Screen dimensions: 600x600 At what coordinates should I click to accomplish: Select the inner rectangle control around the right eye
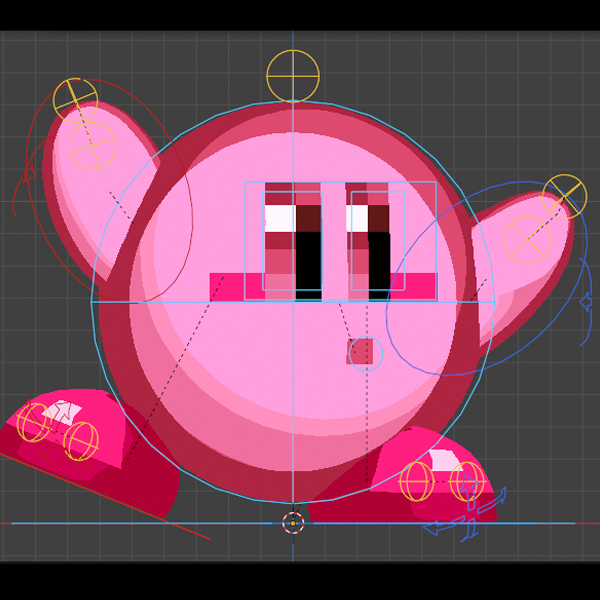378,241
